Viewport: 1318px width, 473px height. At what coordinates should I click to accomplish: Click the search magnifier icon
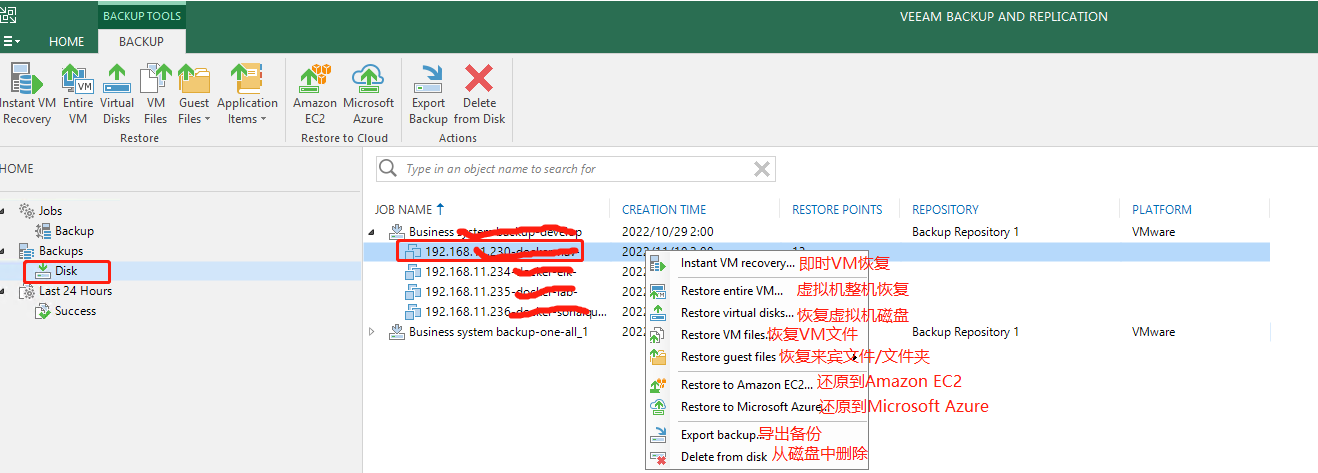[x=390, y=169]
